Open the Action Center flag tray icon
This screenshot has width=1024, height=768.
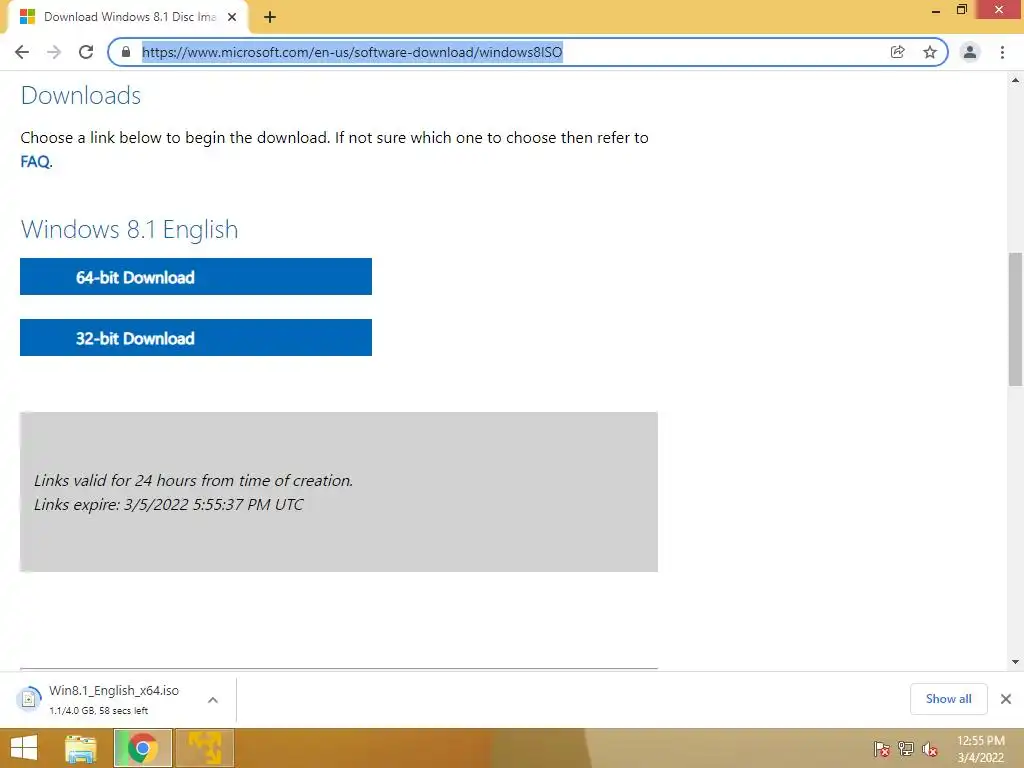pyautogui.click(x=882, y=749)
